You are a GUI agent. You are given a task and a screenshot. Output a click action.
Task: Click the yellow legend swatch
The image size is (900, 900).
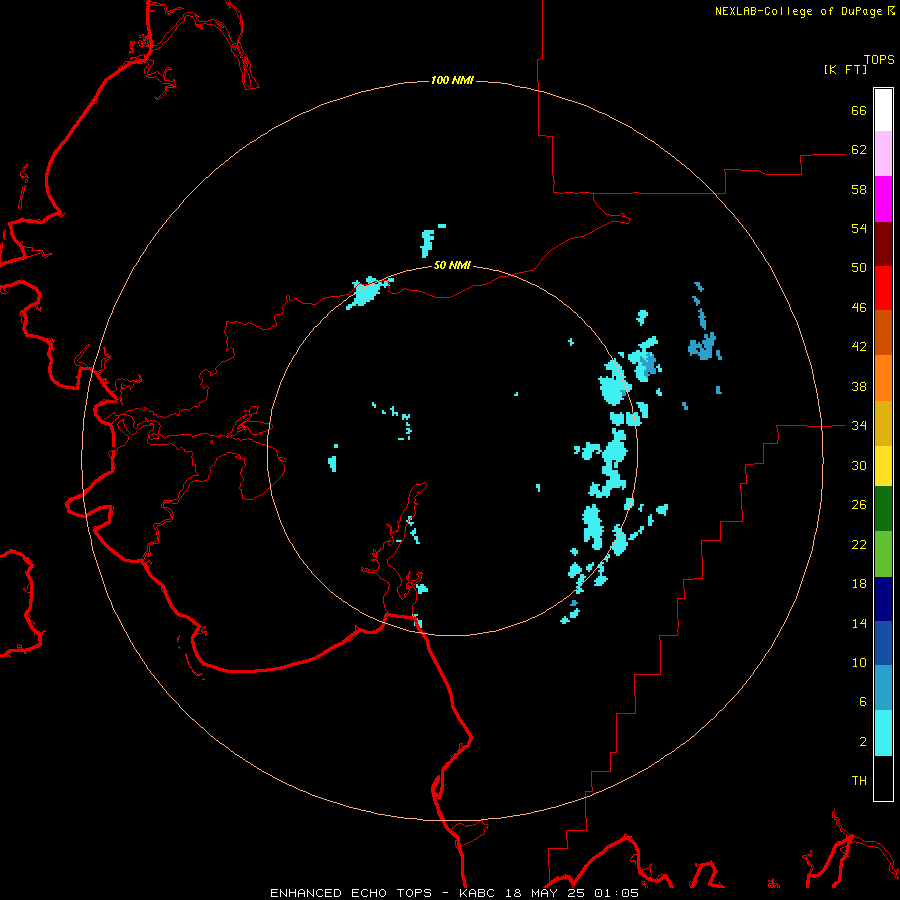[883, 466]
